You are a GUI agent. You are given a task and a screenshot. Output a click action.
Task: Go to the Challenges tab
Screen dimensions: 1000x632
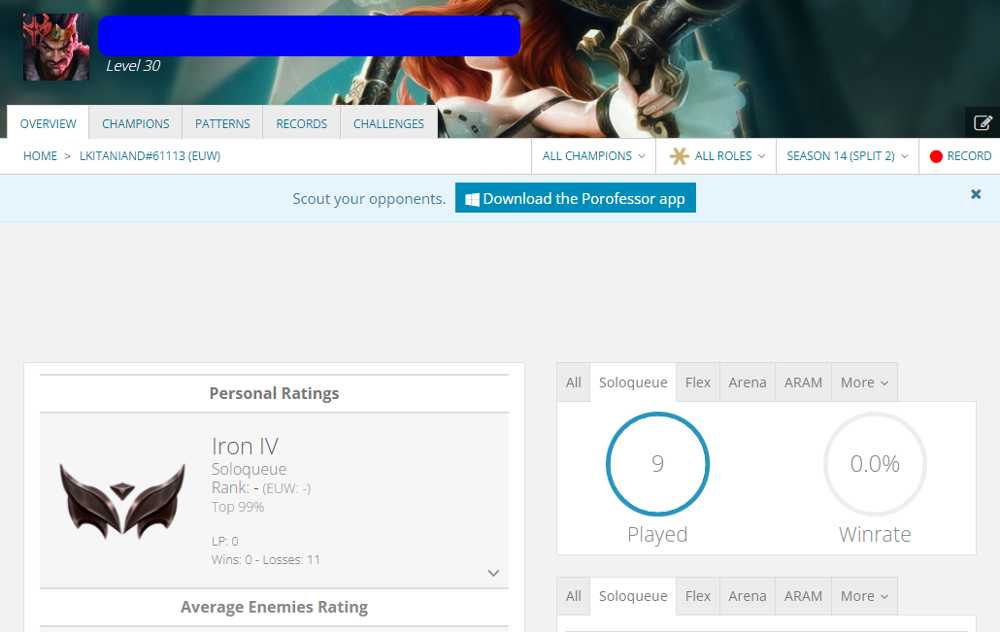pyautogui.click(x=388, y=123)
